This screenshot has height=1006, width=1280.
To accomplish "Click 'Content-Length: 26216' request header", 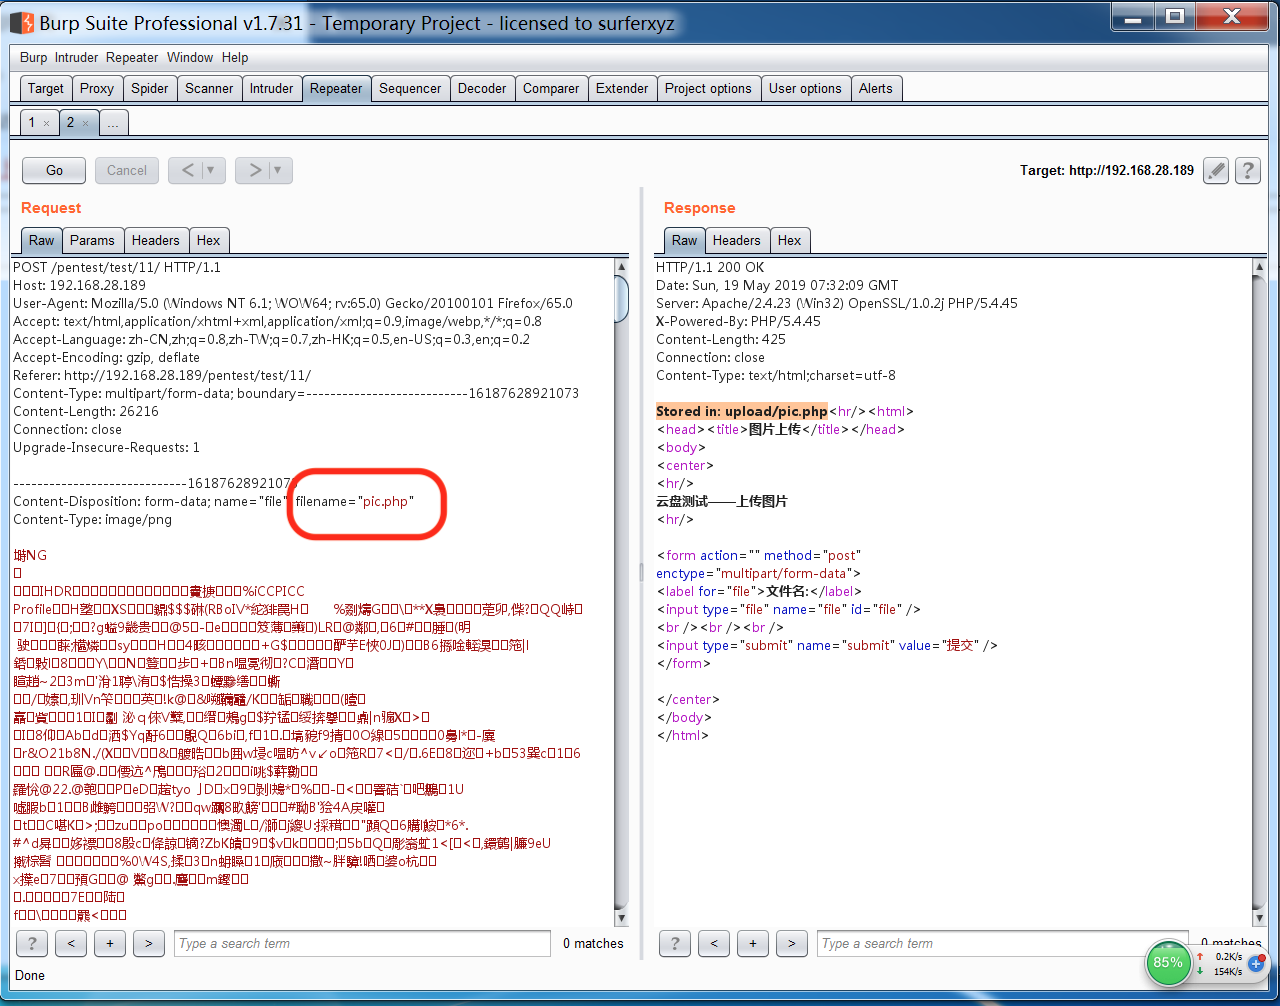I will tap(85, 411).
